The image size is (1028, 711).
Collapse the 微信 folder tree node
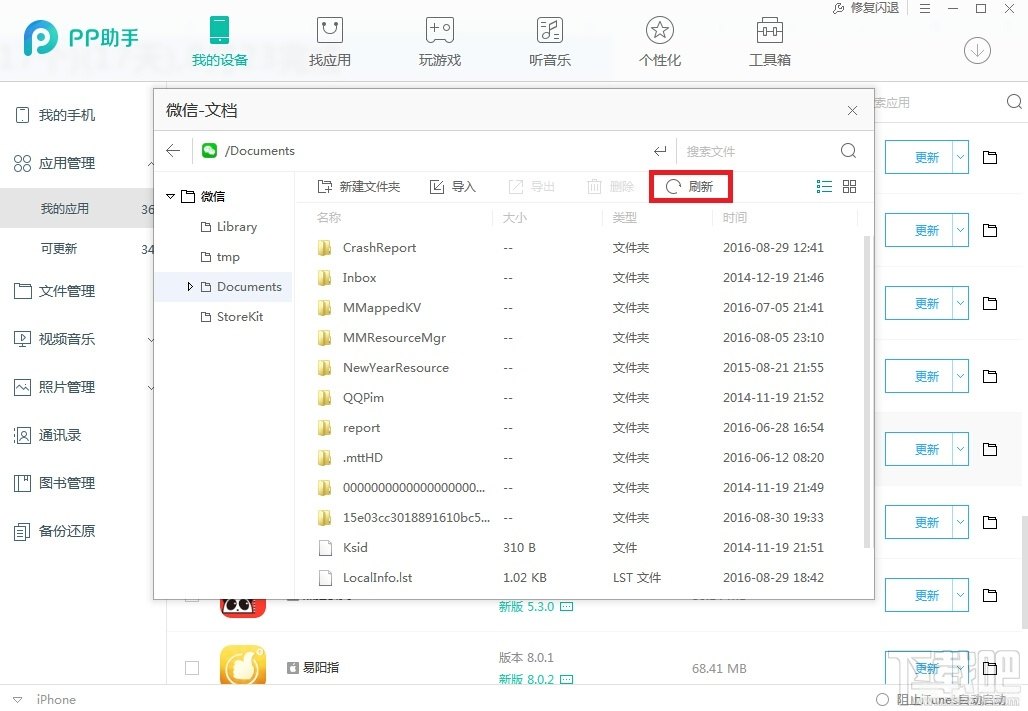(170, 196)
